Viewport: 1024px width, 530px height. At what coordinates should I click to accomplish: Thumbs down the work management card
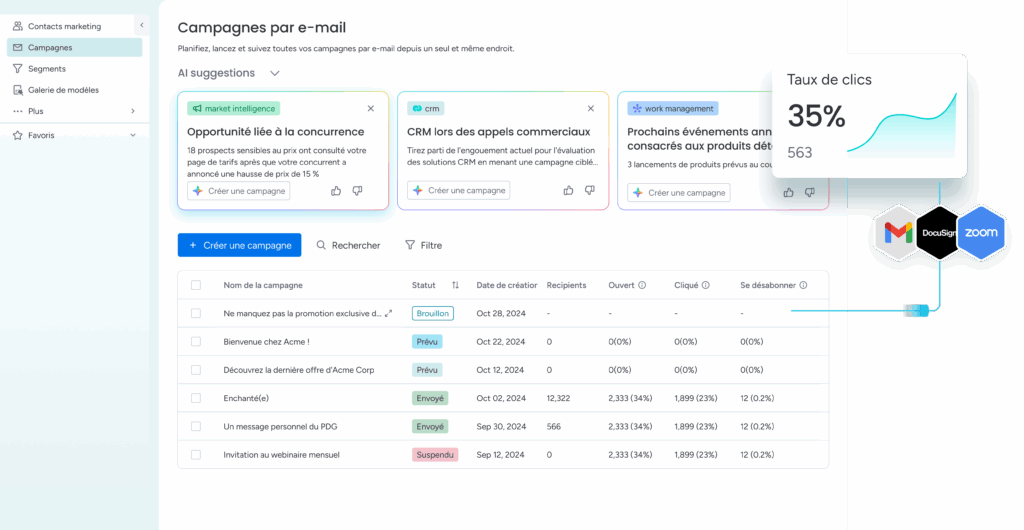[810, 193]
